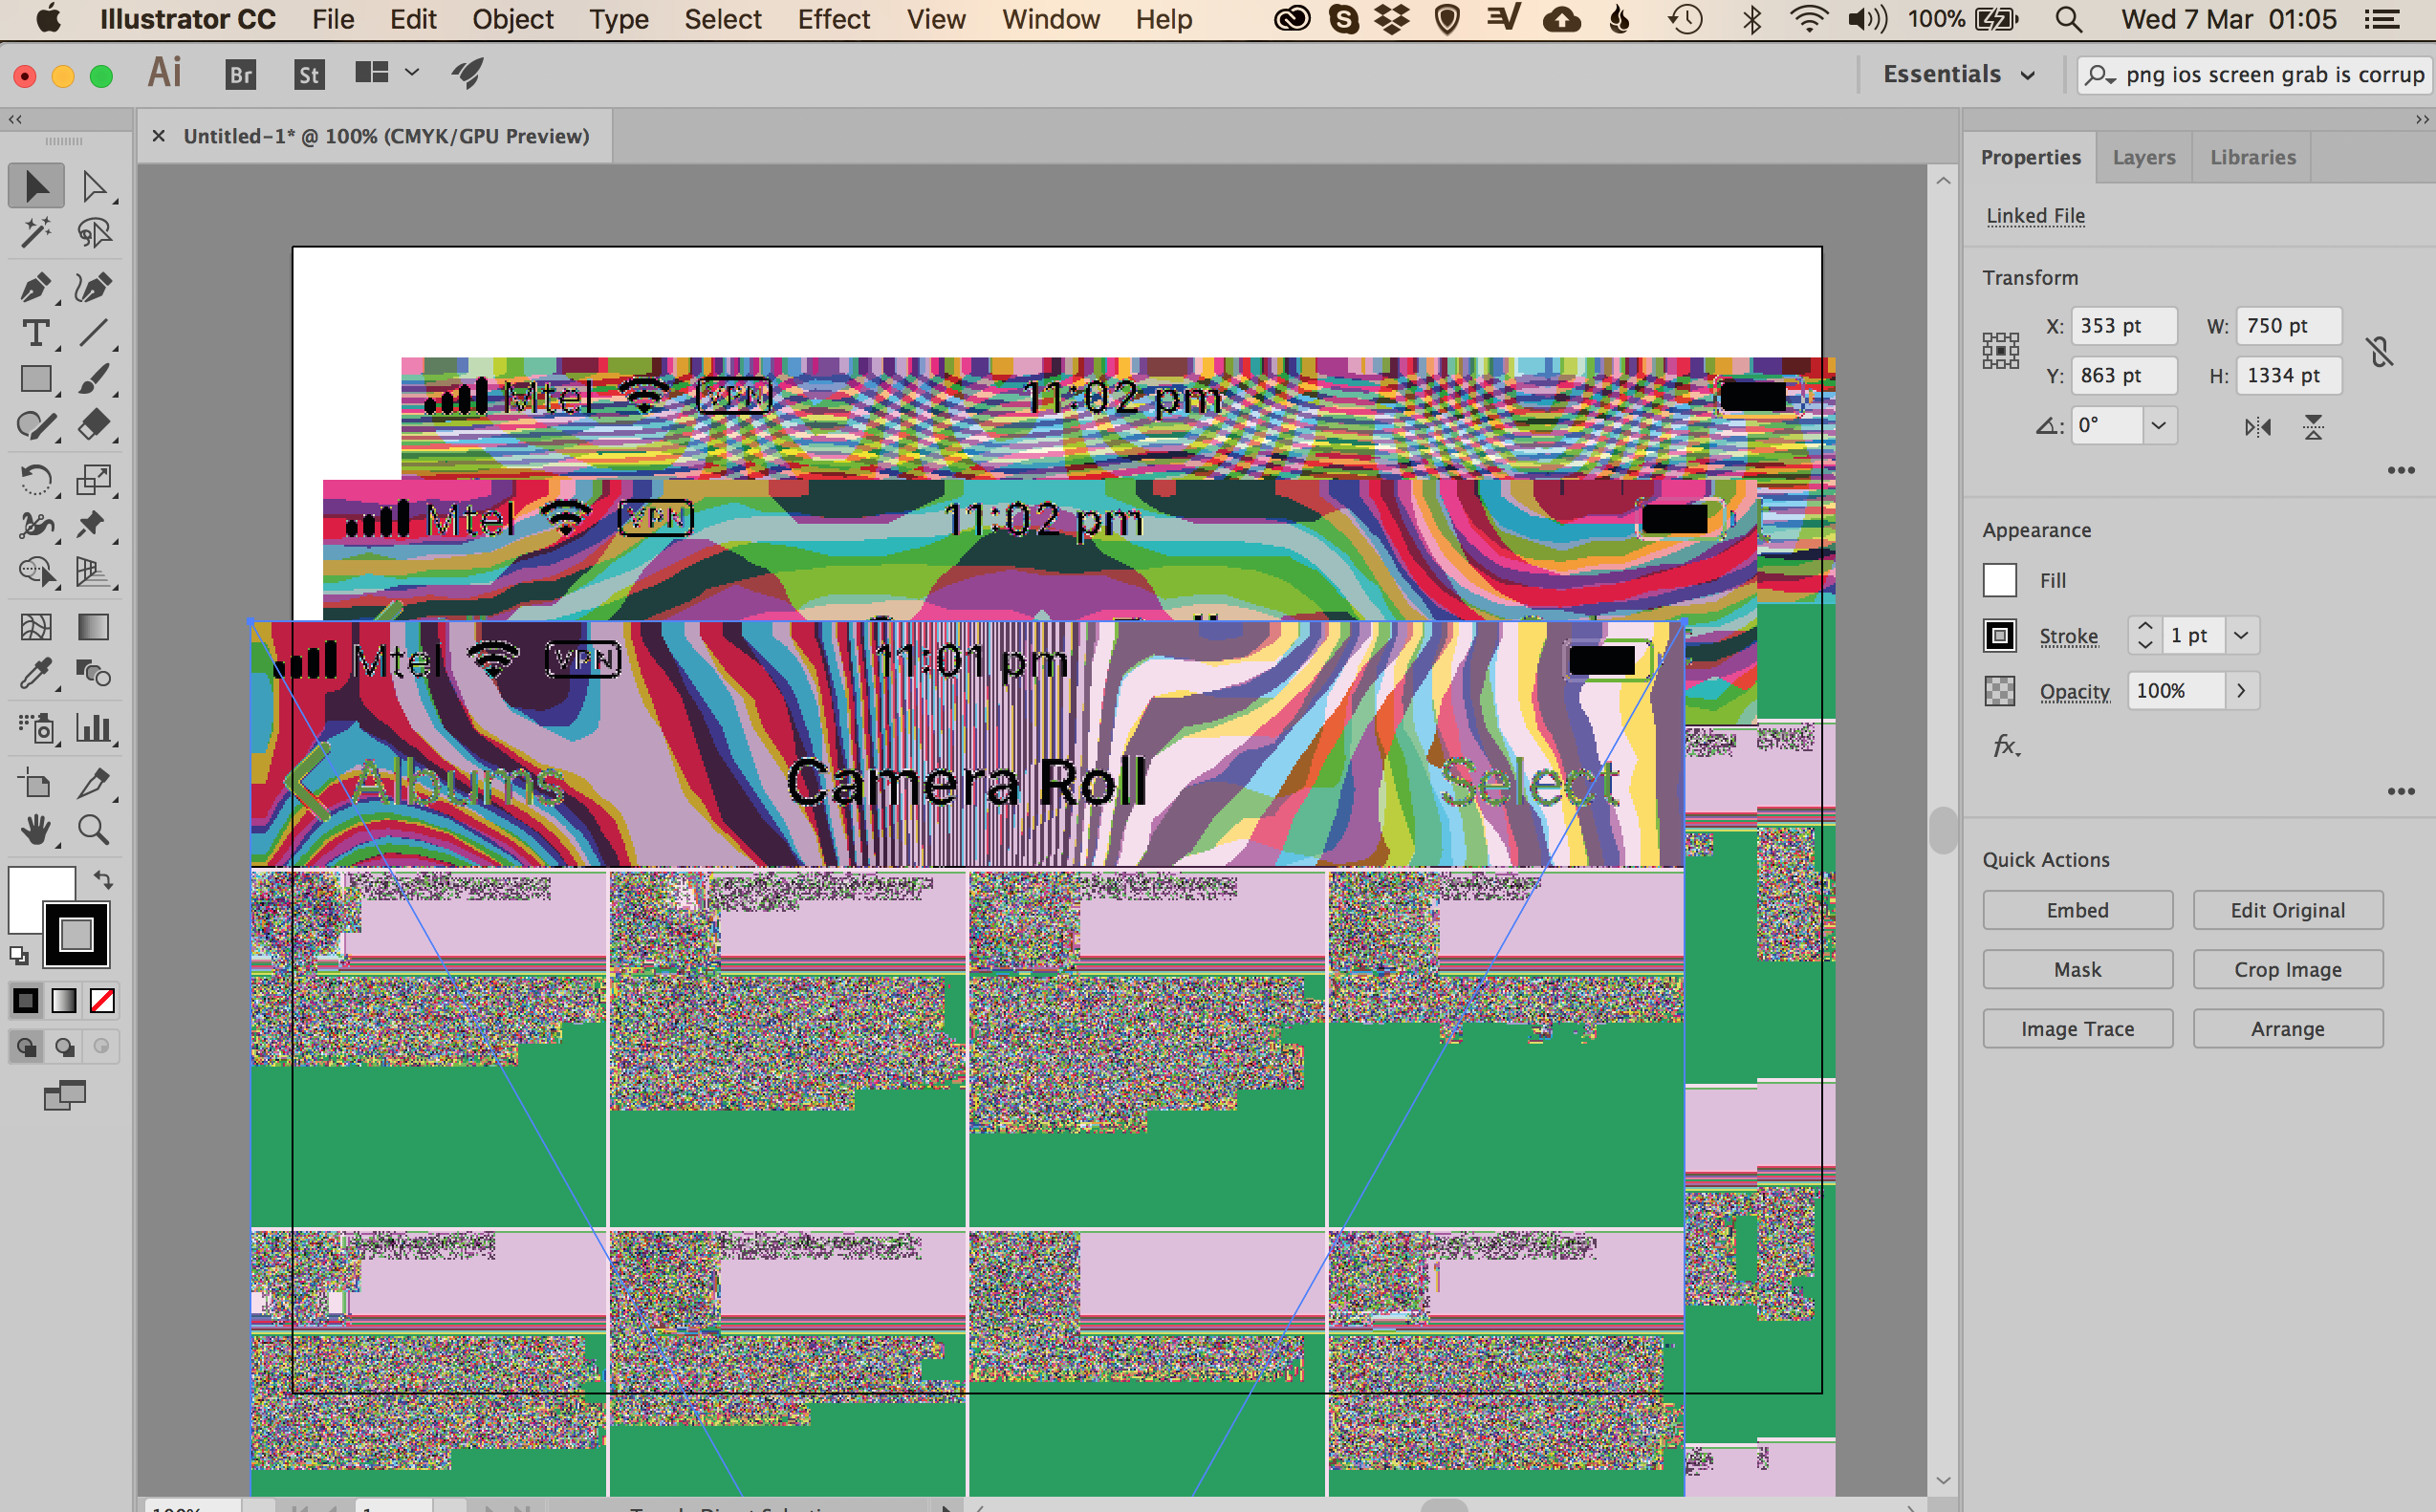Click the Embed button
This screenshot has width=2436, height=1512.
click(x=2077, y=910)
